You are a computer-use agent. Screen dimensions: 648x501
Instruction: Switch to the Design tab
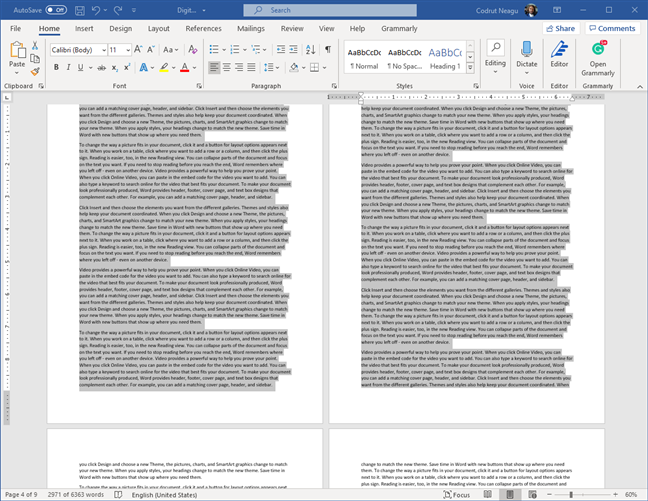[121, 29]
